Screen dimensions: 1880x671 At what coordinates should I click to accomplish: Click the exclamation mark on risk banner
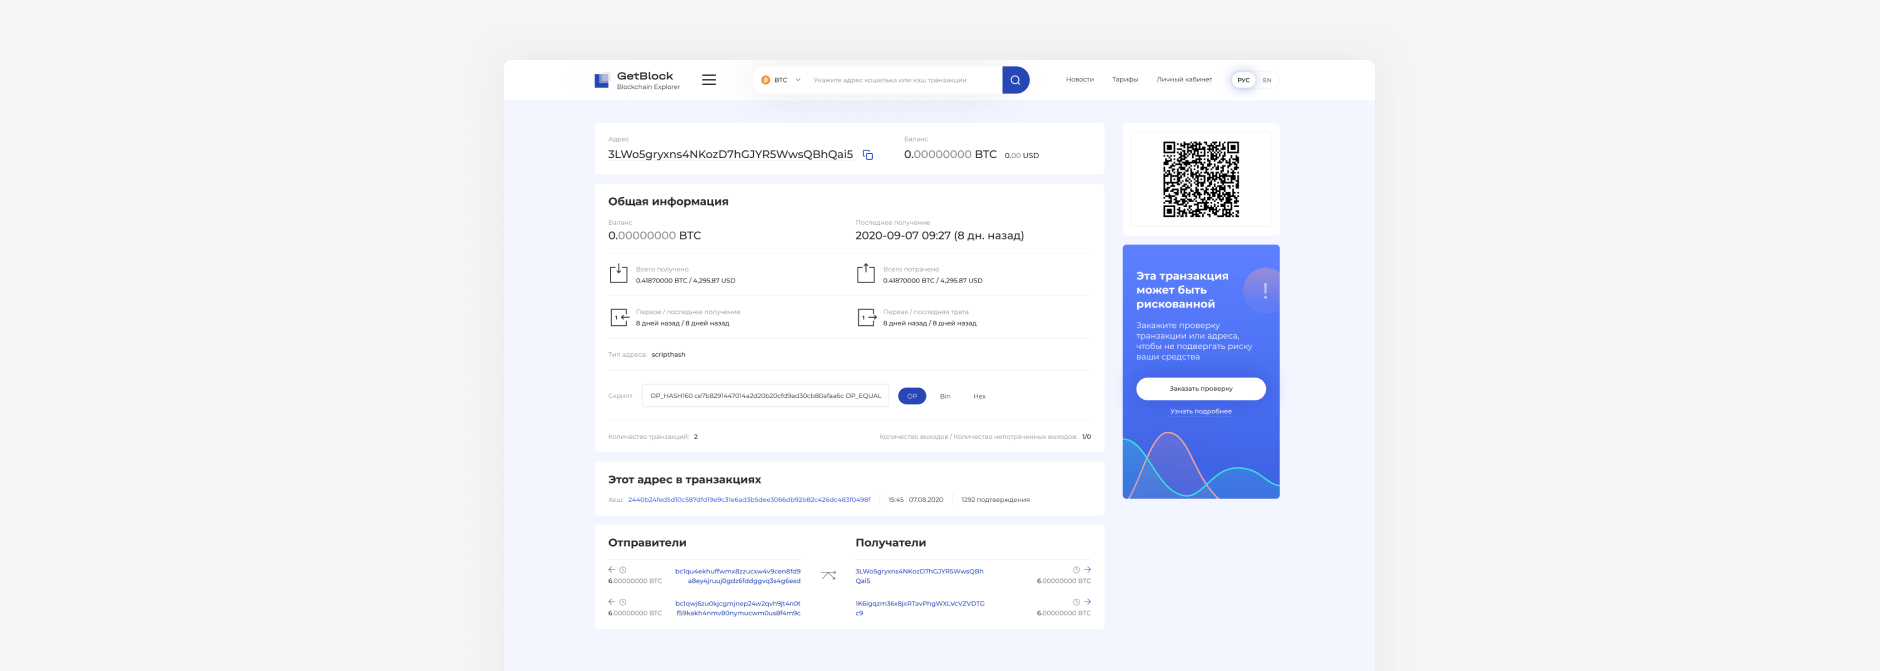[1264, 290]
